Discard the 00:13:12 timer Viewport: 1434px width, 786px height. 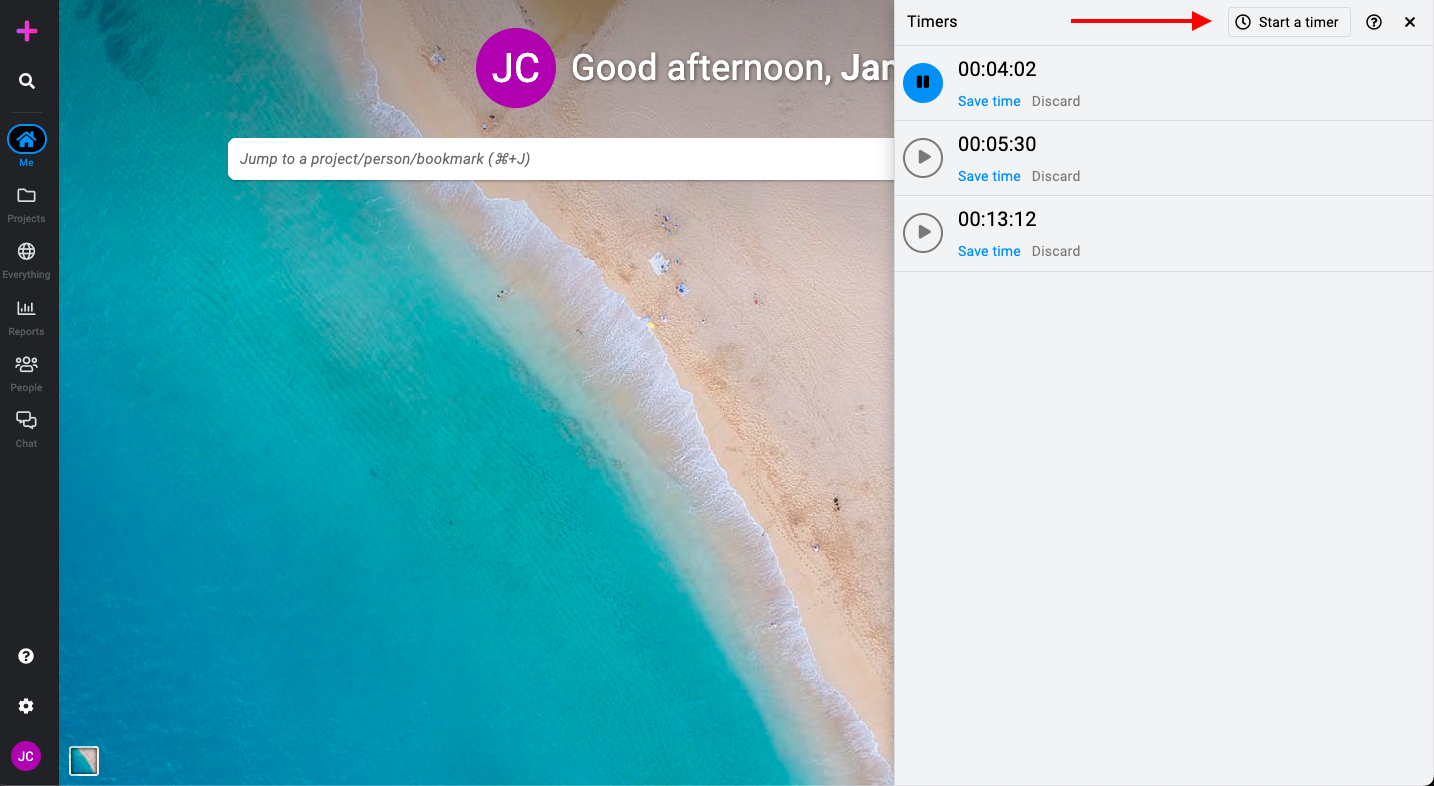pyautogui.click(x=1056, y=251)
